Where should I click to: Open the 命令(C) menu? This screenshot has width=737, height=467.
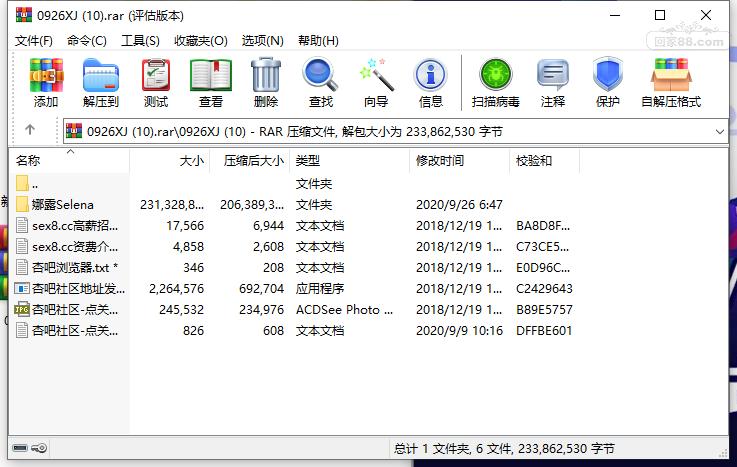pos(87,41)
